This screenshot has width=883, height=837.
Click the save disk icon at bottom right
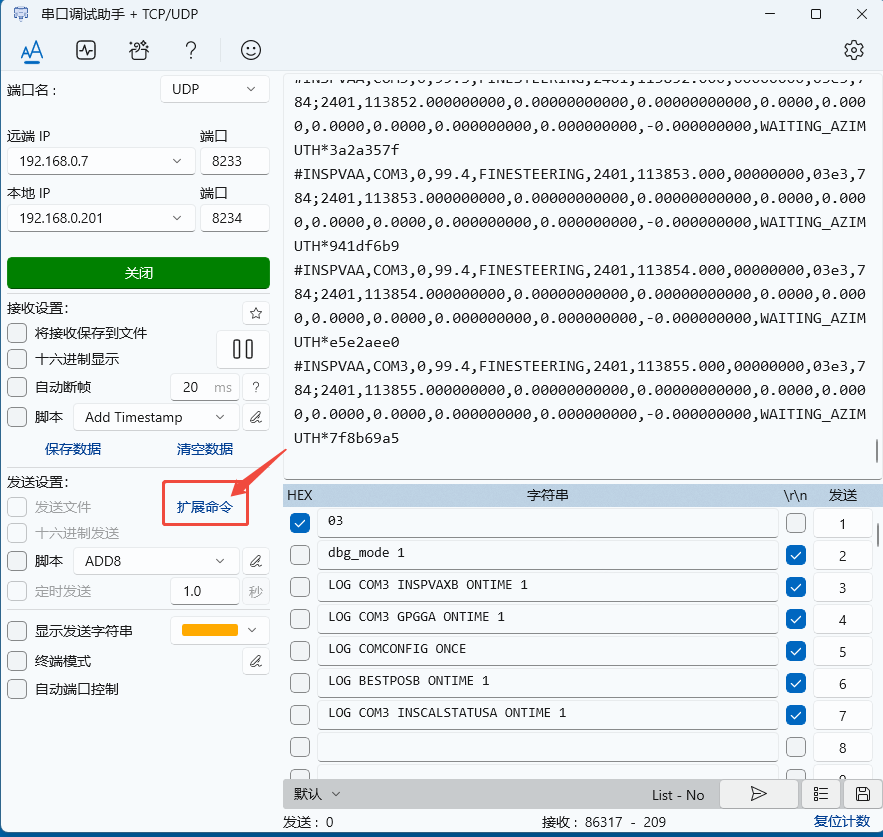tap(862, 794)
